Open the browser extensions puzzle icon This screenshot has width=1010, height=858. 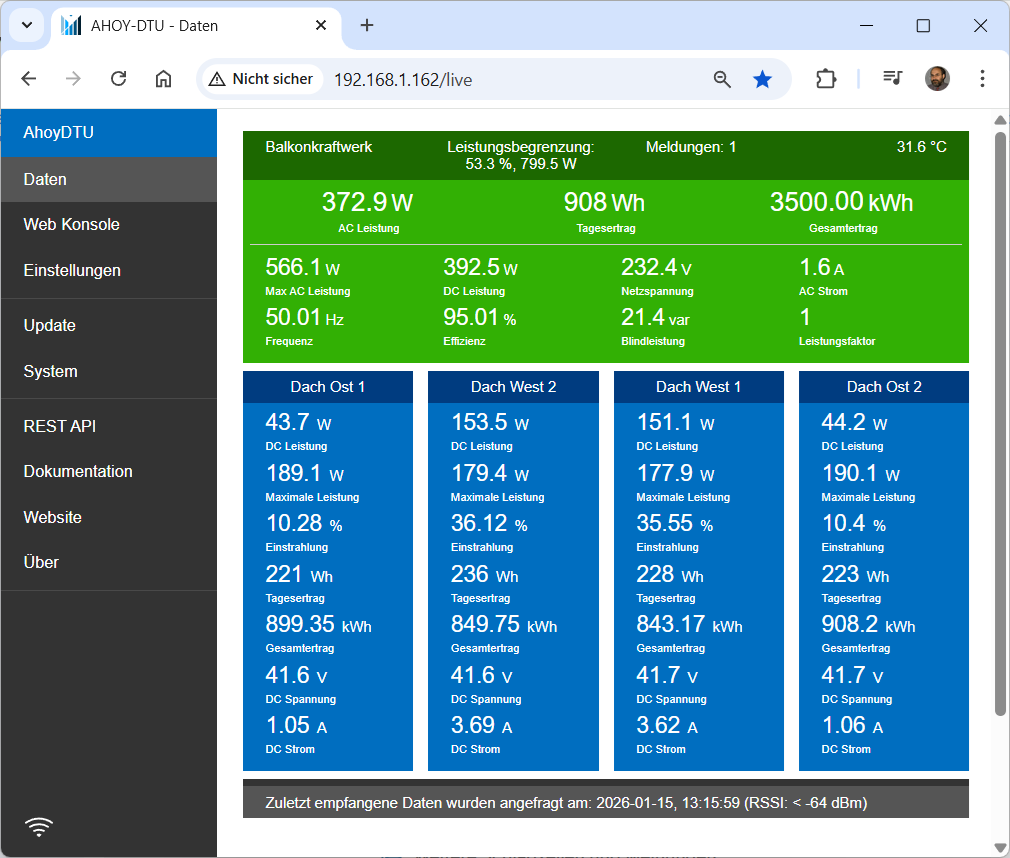[x=825, y=79]
